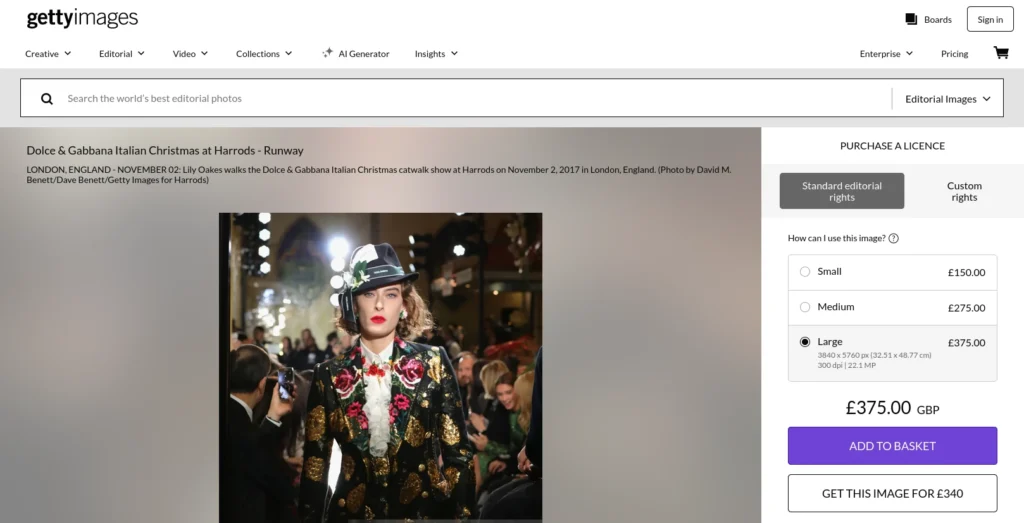
Task: Switch to Custom rights tab
Action: coord(964,191)
